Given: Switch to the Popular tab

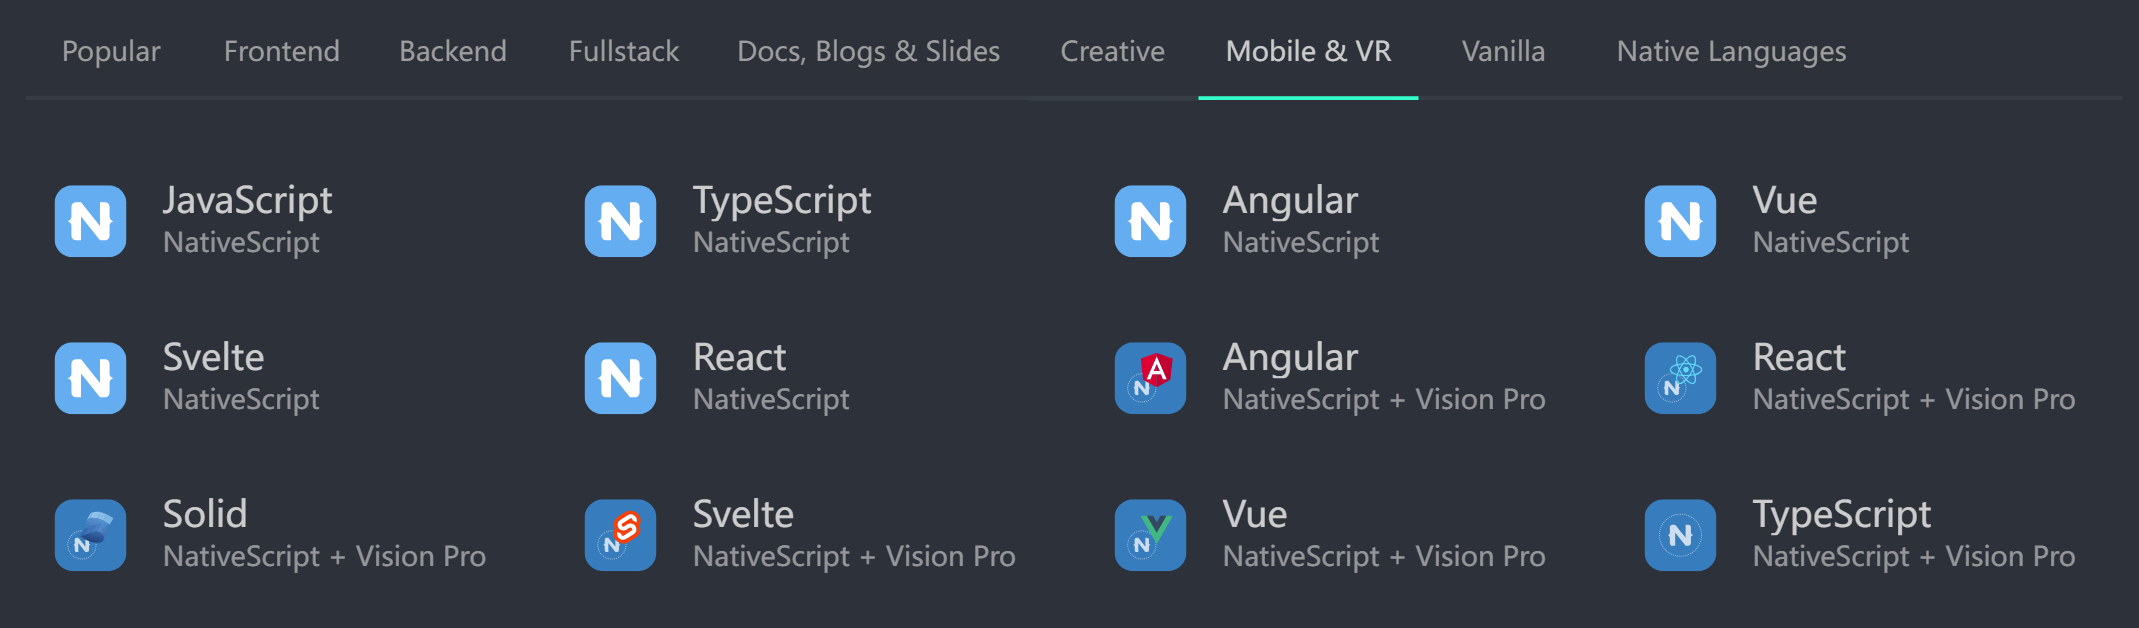Looking at the screenshot, I should tap(111, 51).
